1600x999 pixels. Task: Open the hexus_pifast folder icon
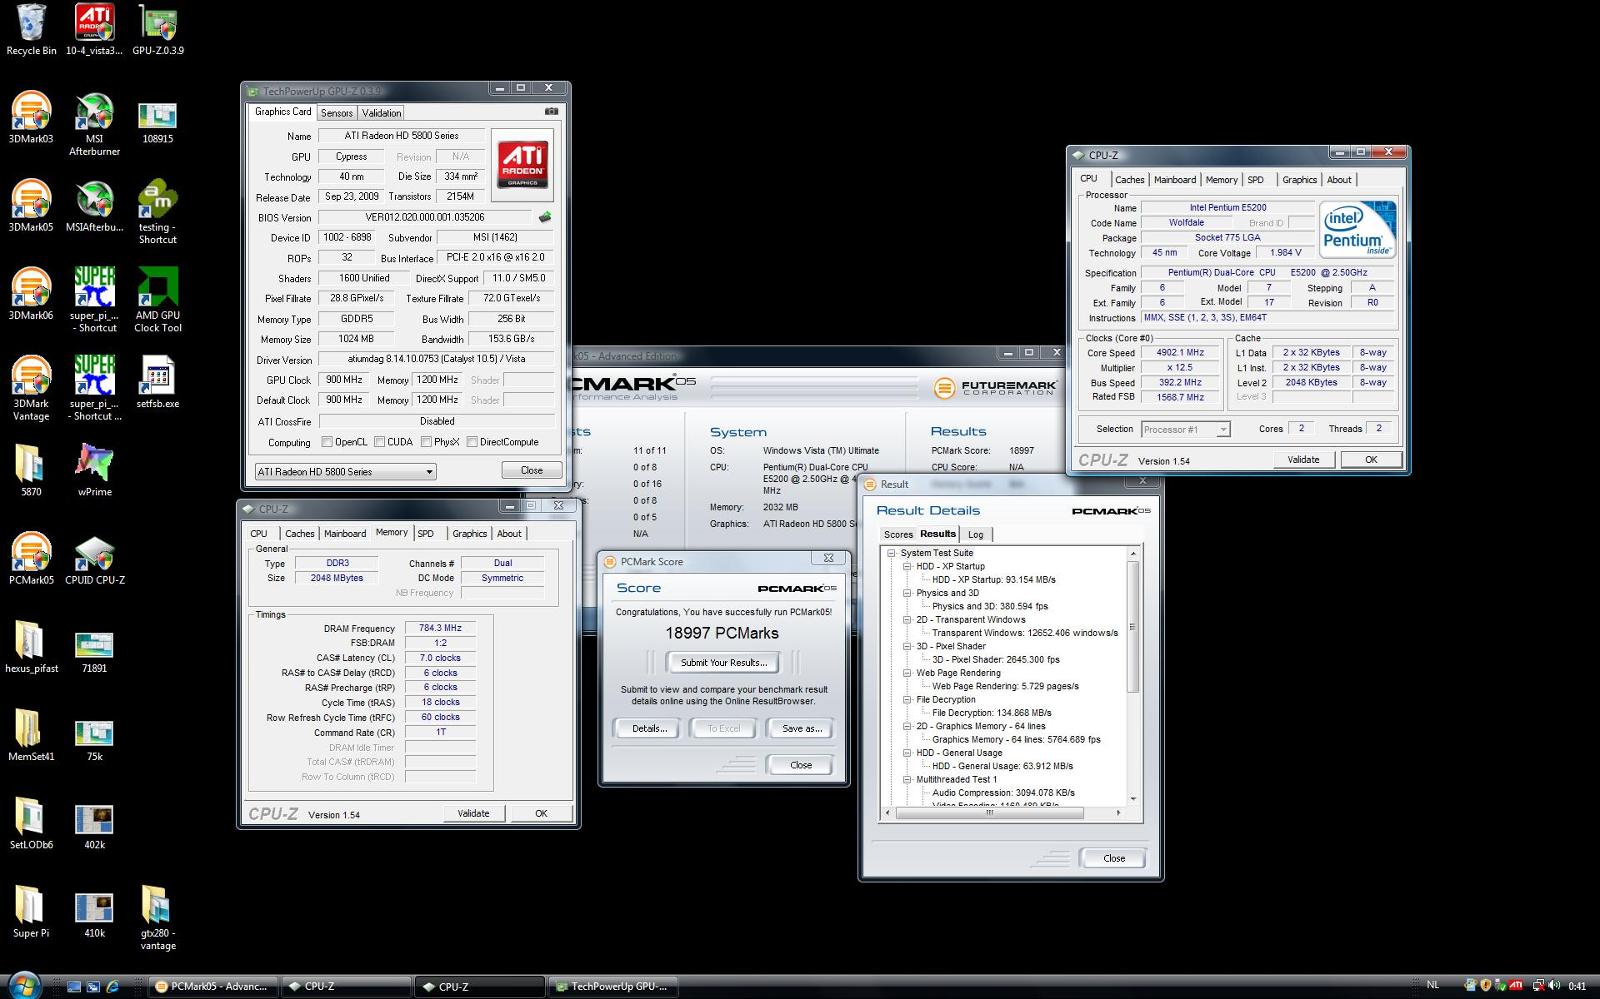(x=31, y=647)
